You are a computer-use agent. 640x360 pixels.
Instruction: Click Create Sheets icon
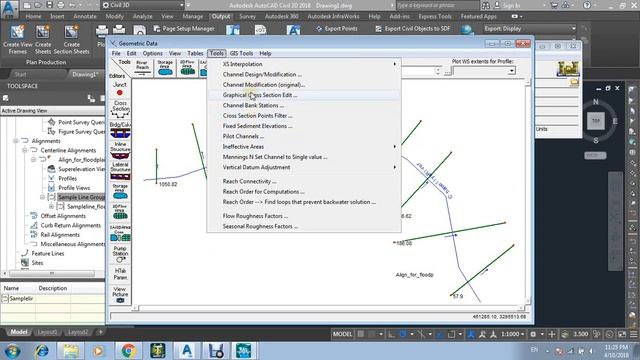point(42,32)
